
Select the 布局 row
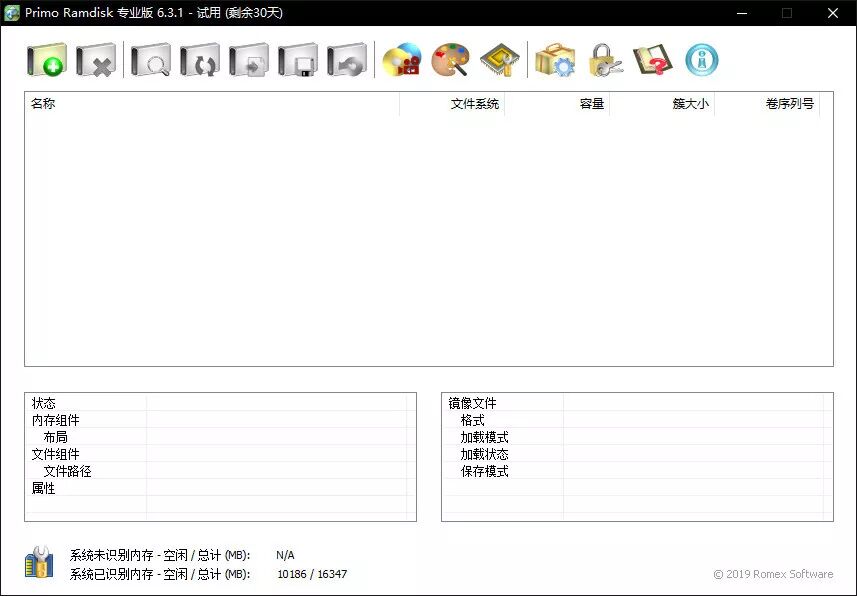pyautogui.click(x=220, y=437)
